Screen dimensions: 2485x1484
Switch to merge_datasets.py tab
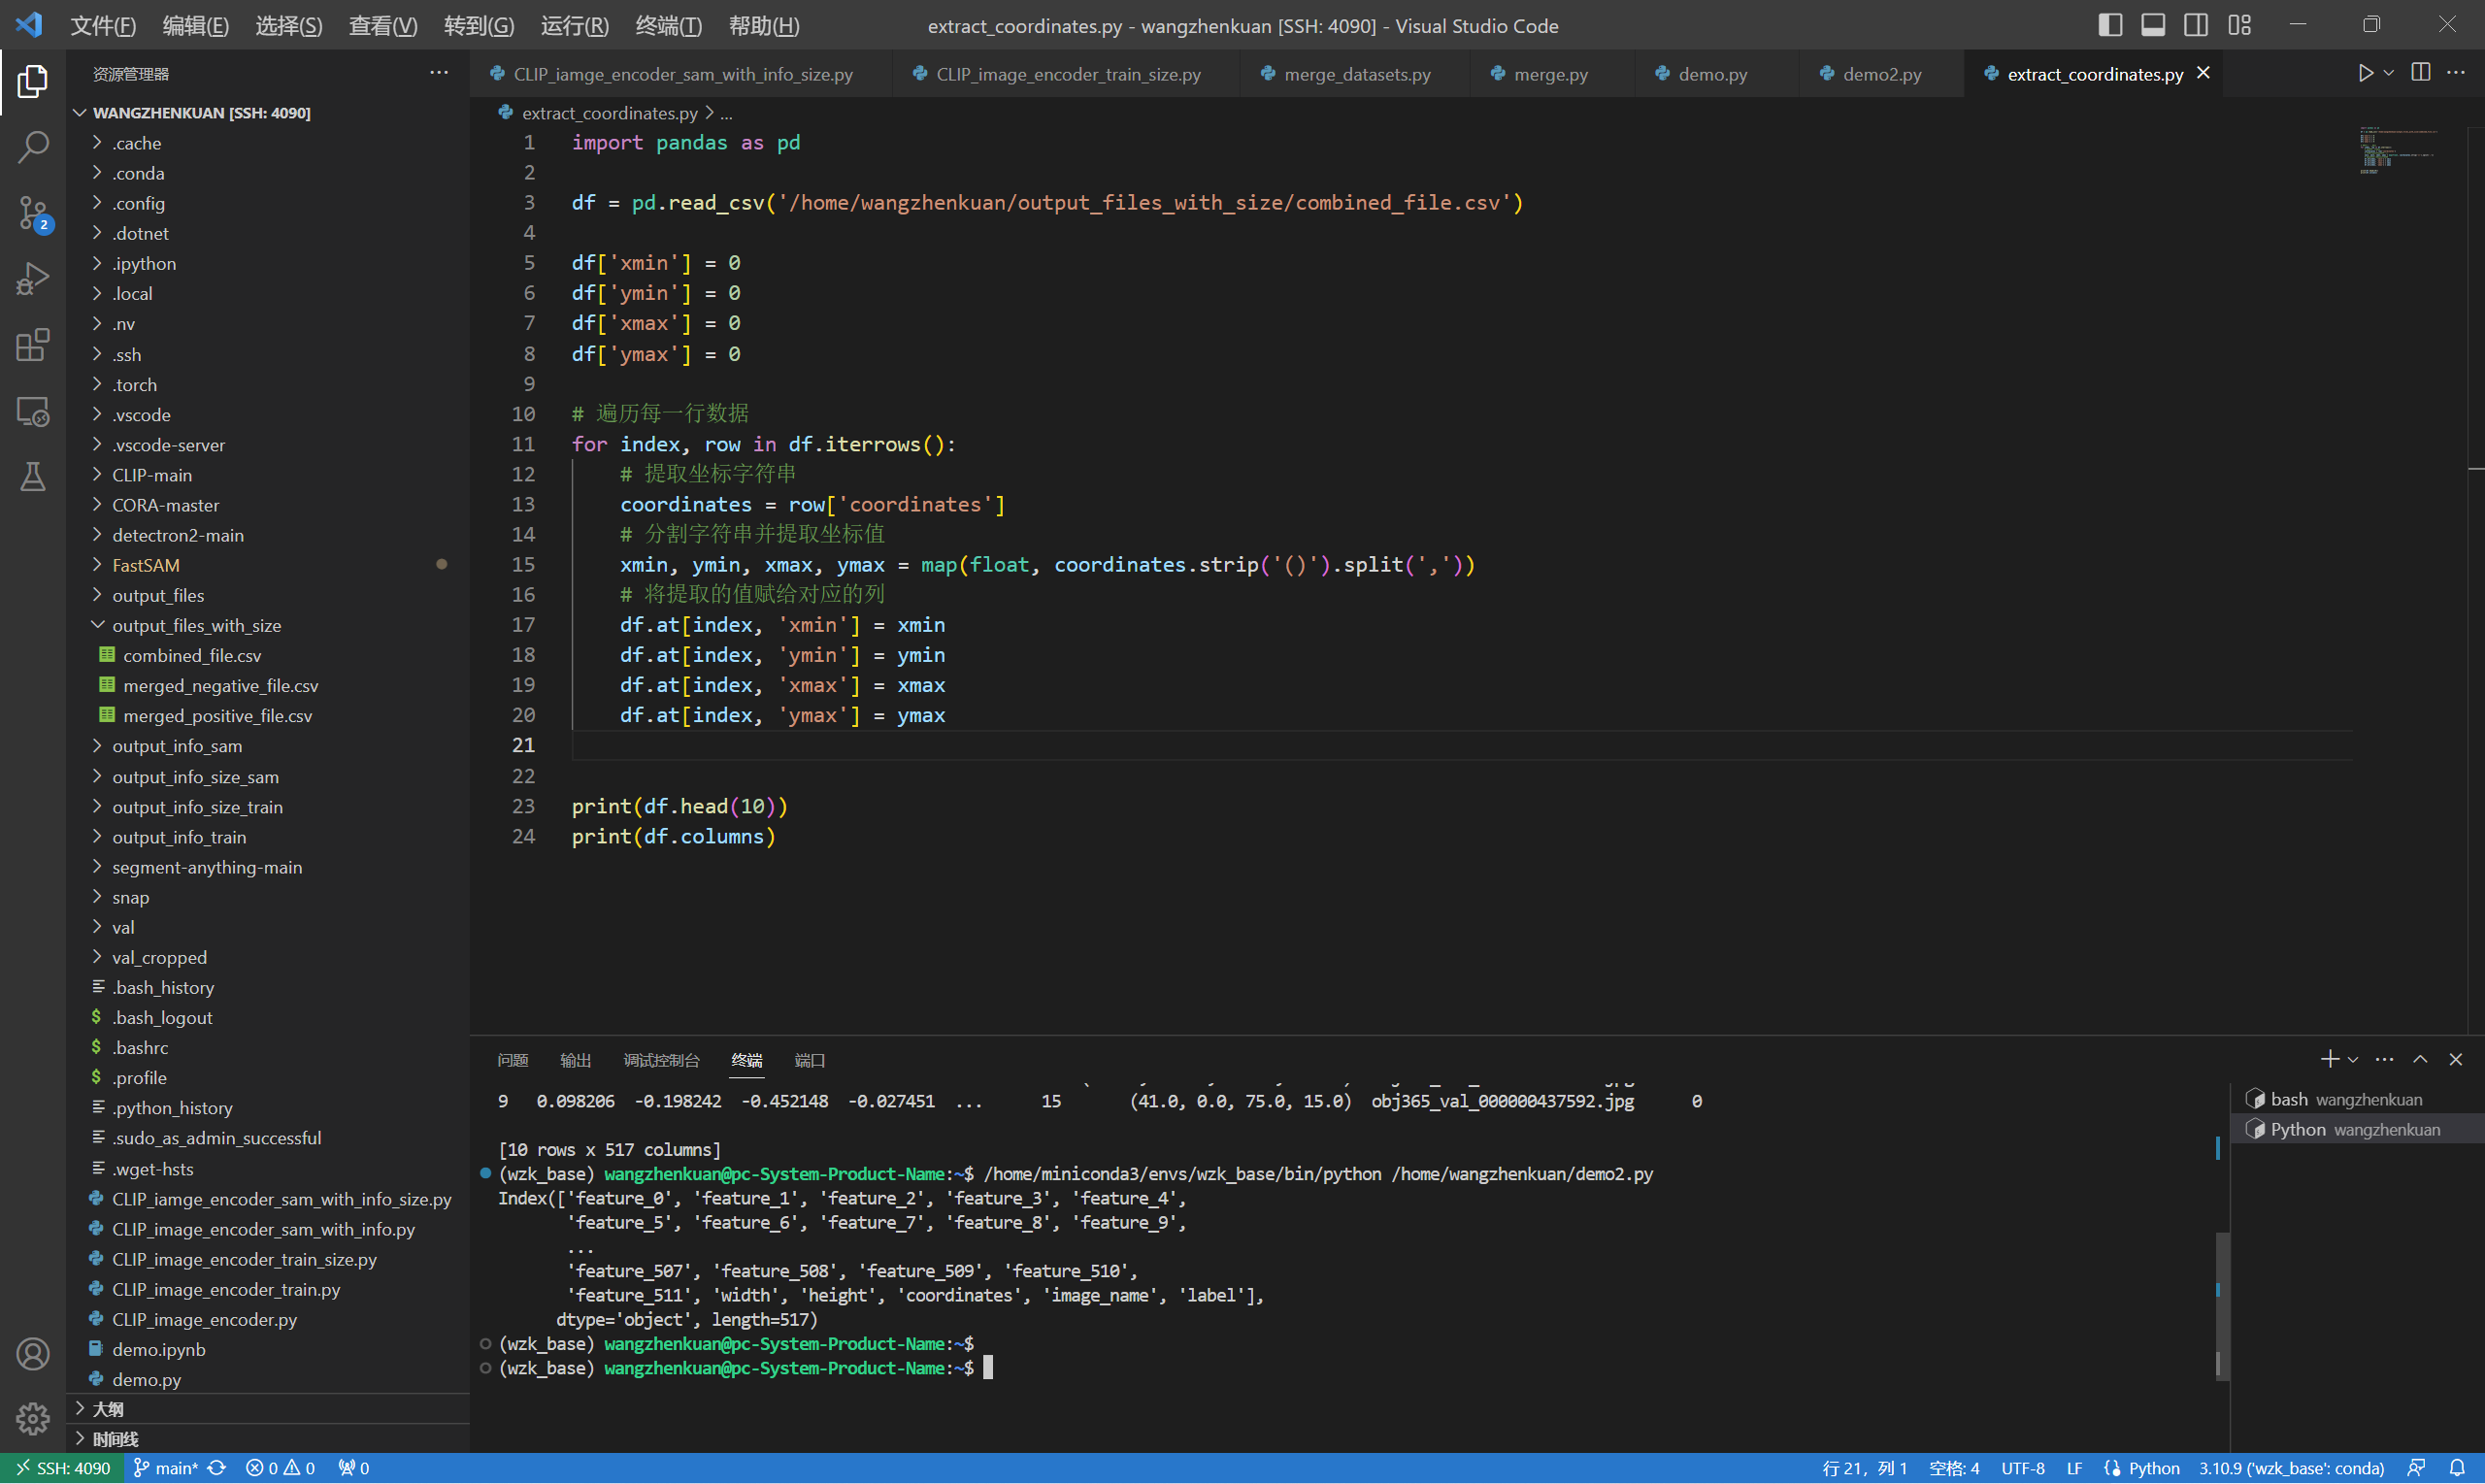[1356, 74]
